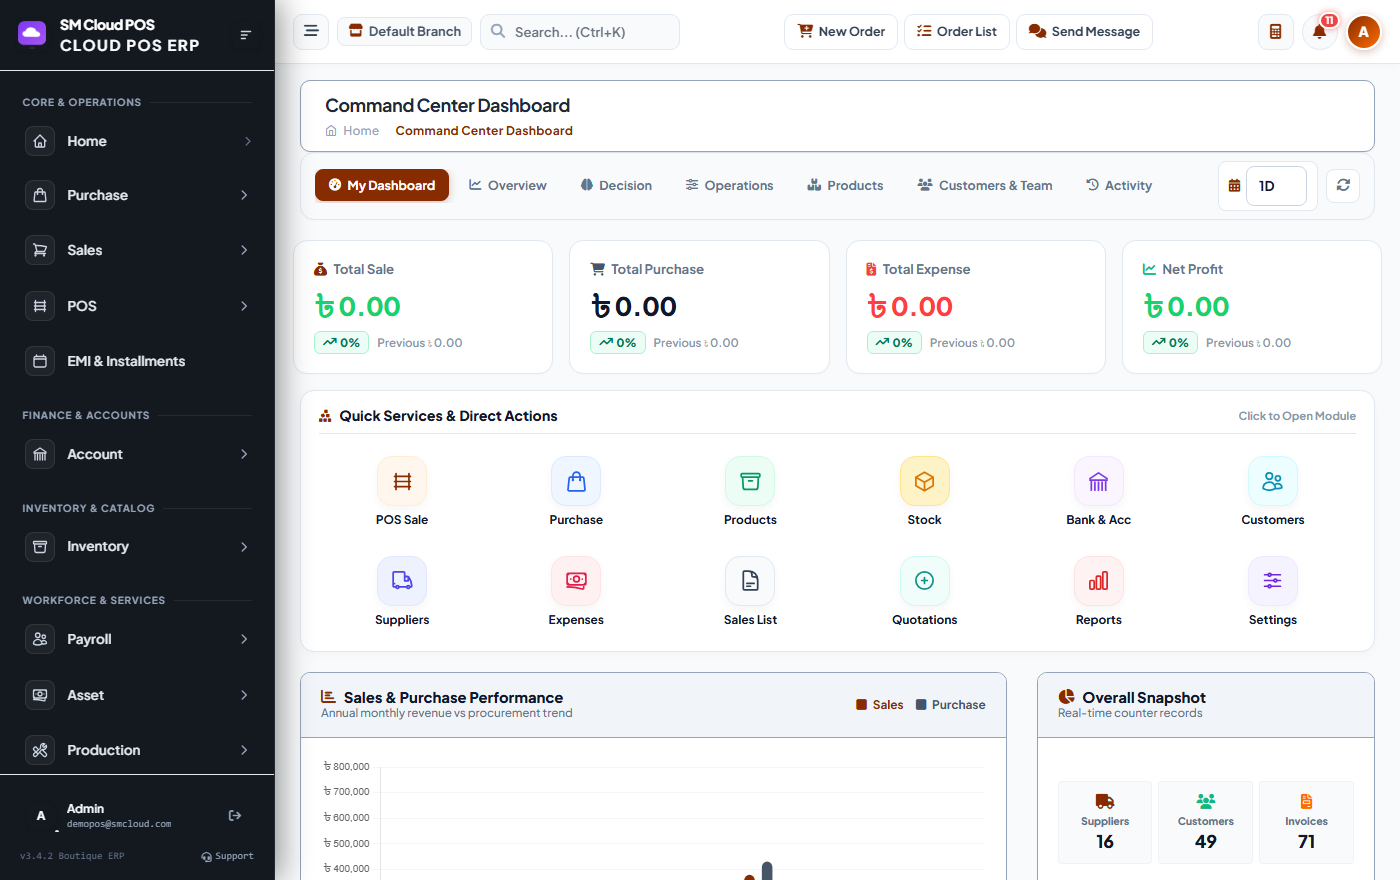The height and width of the screenshot is (880, 1400).
Task: Open the POS Sale quick service icon
Action: [402, 481]
